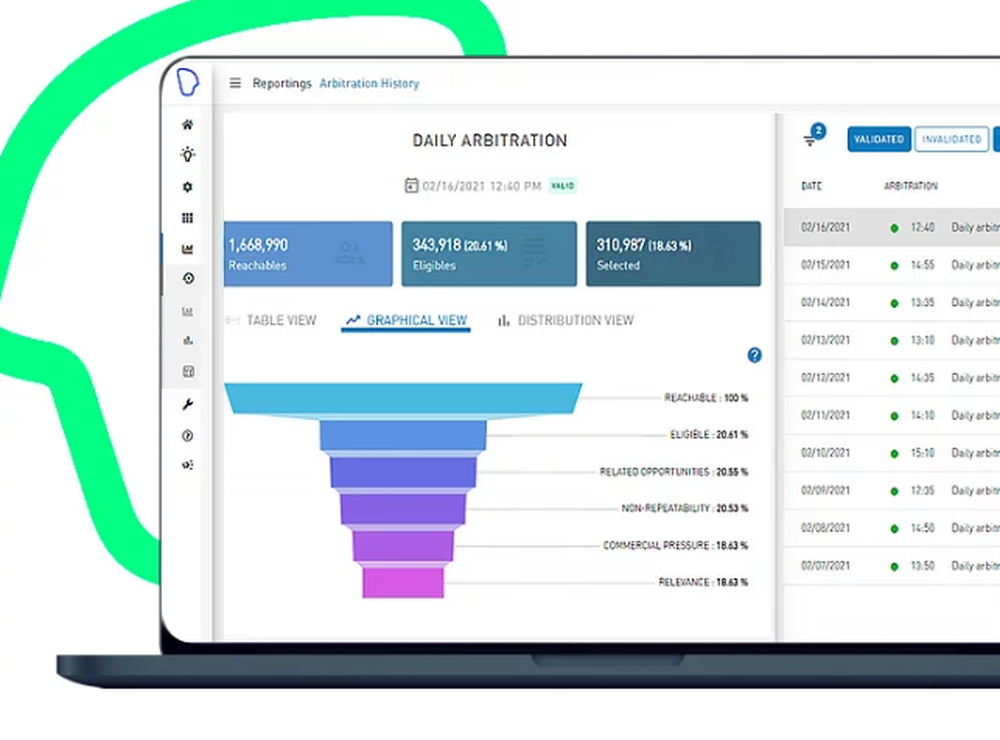The image size is (1000, 740).
Task: Select the 02/10/2021 15:10 arbitration row
Action: coord(892,453)
